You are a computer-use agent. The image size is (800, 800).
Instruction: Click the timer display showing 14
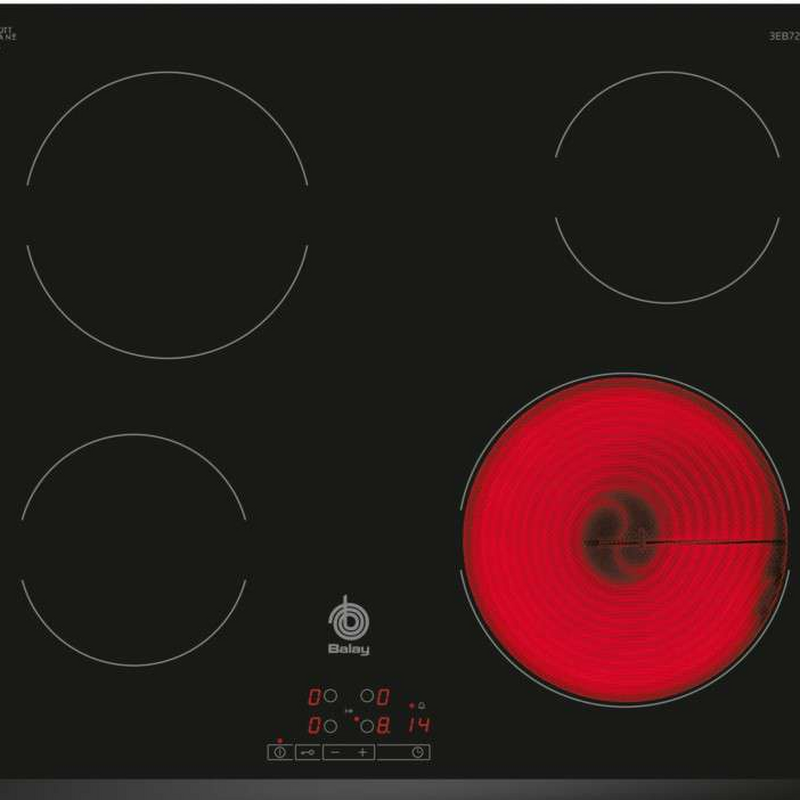417,725
